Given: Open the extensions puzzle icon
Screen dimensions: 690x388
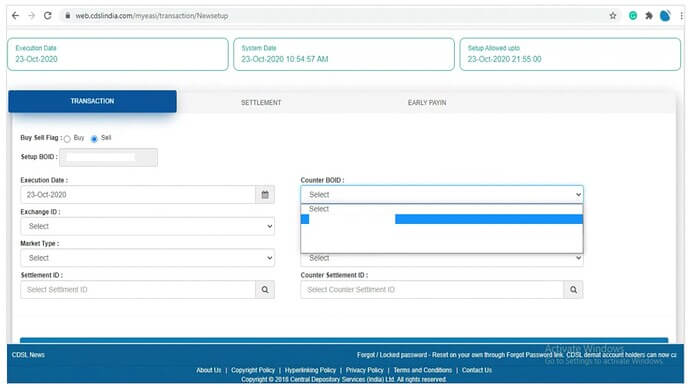Looking at the screenshot, I should click(649, 16).
